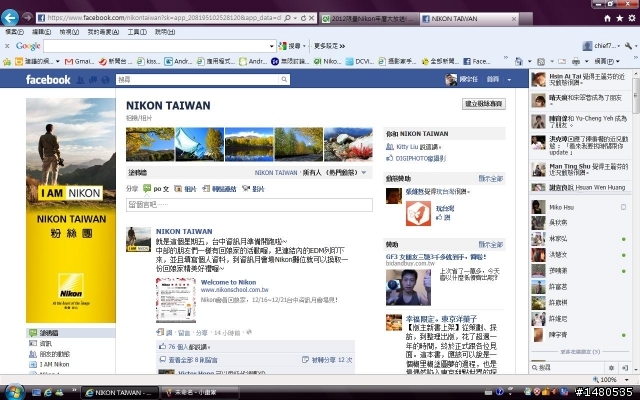Screen dimensions: 640x400
Task: Open the 檢視(V) menu
Action: (69, 32)
